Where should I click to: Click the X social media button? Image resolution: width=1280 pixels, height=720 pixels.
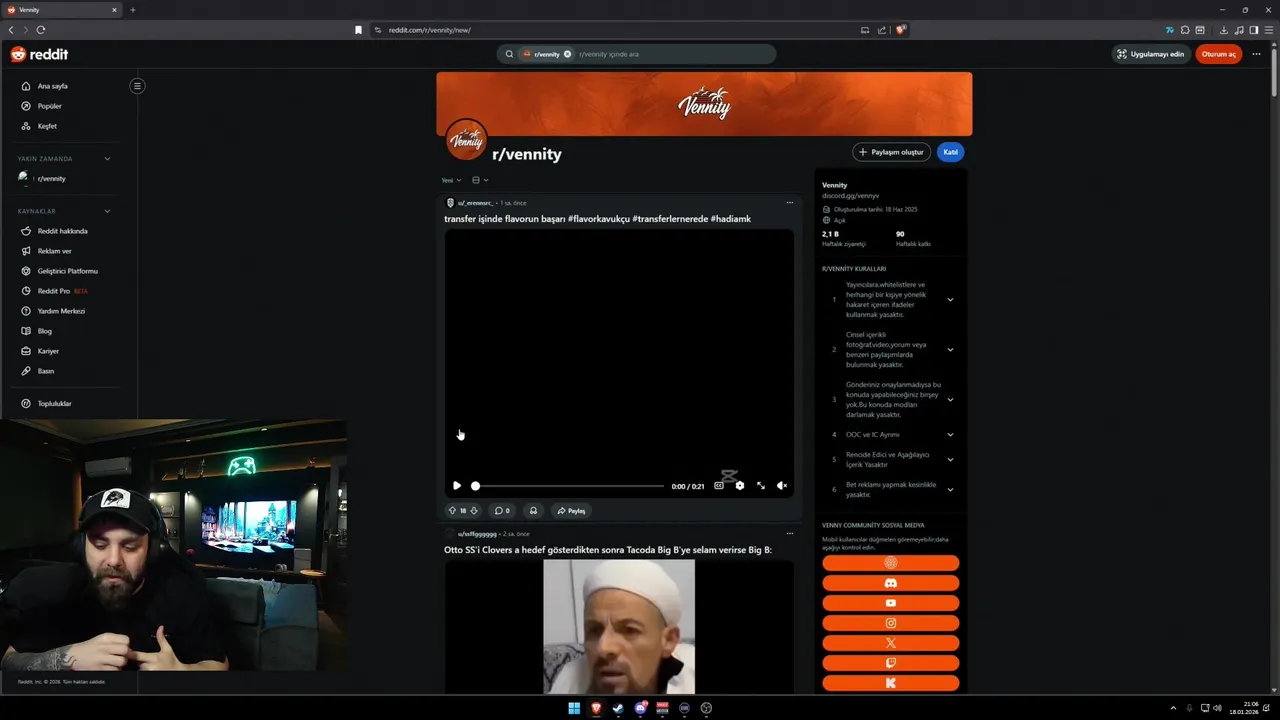pos(890,643)
